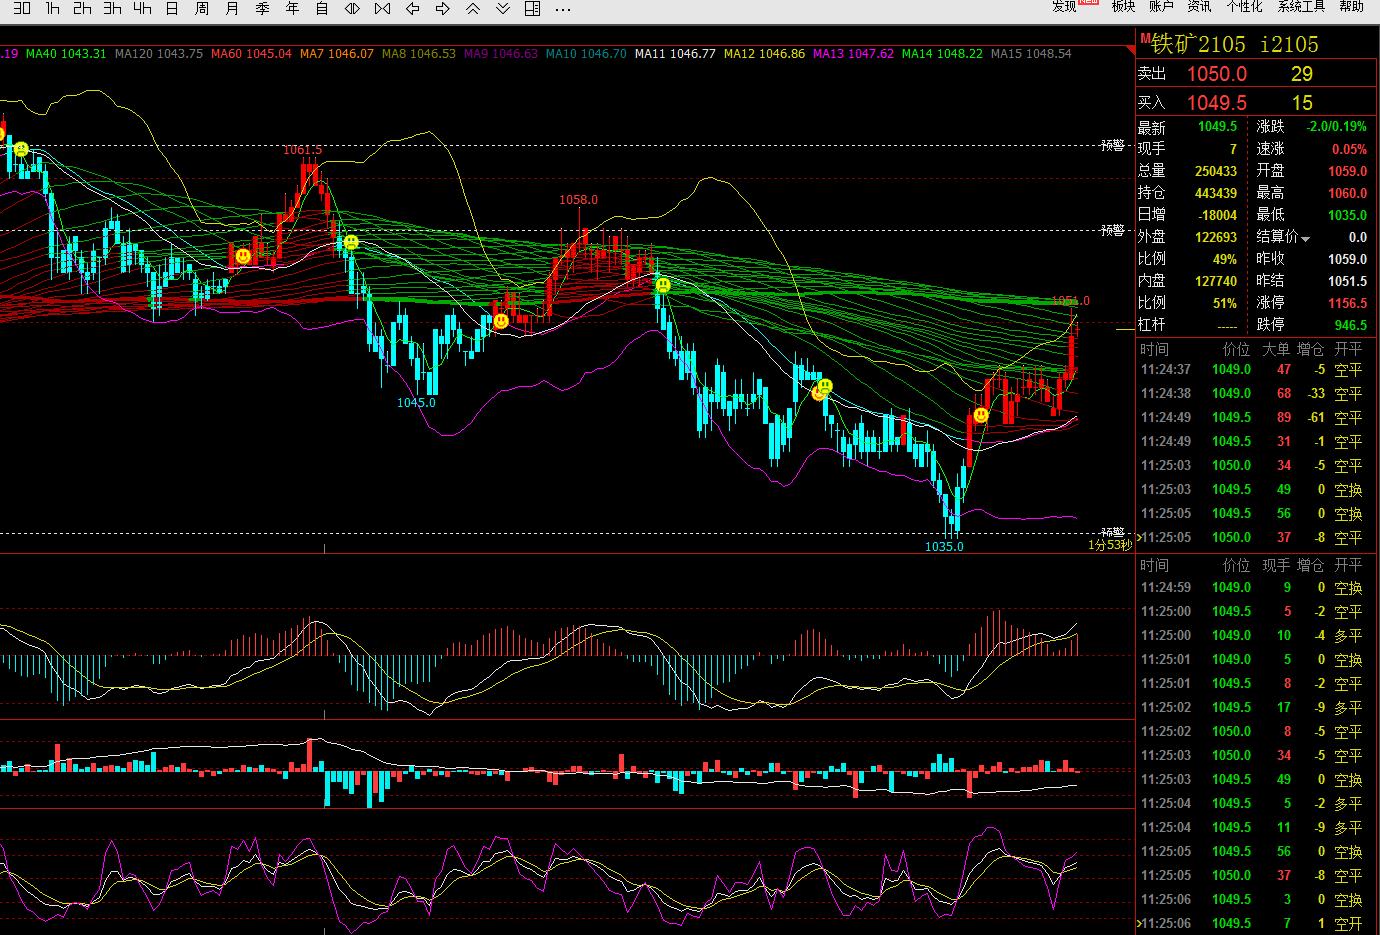Click the smiley signal marker near 1061.5 peak

coord(351,242)
